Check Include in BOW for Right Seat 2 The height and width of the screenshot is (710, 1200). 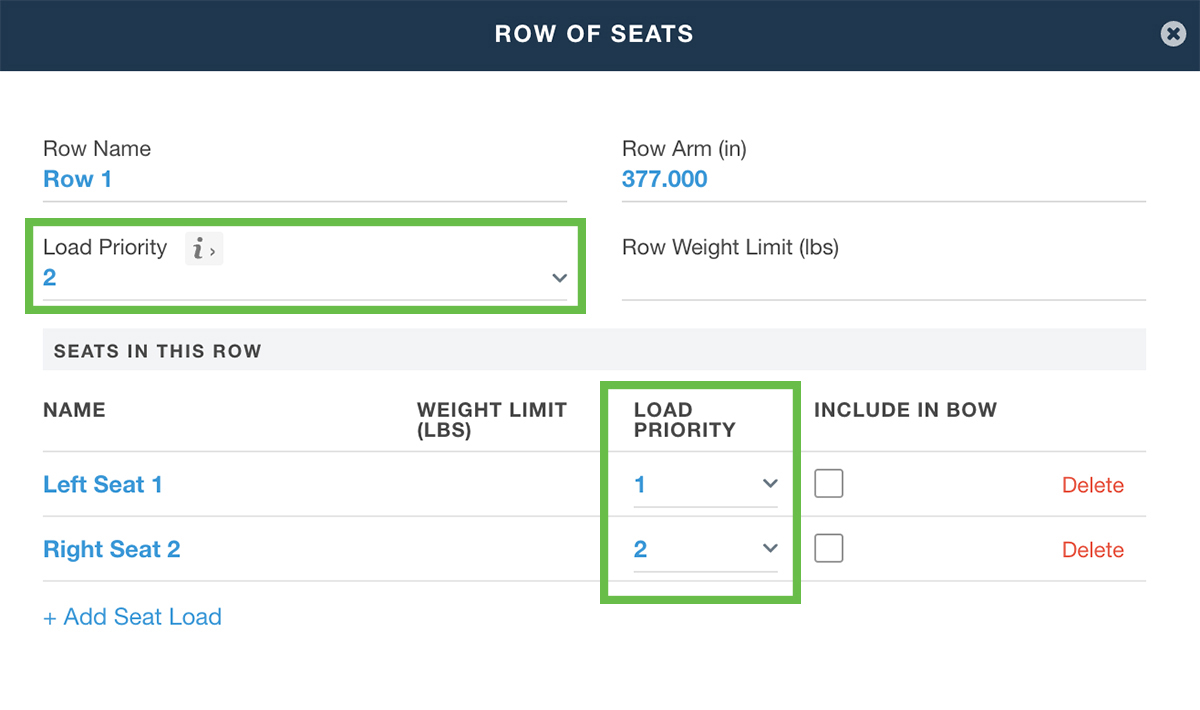pos(828,548)
